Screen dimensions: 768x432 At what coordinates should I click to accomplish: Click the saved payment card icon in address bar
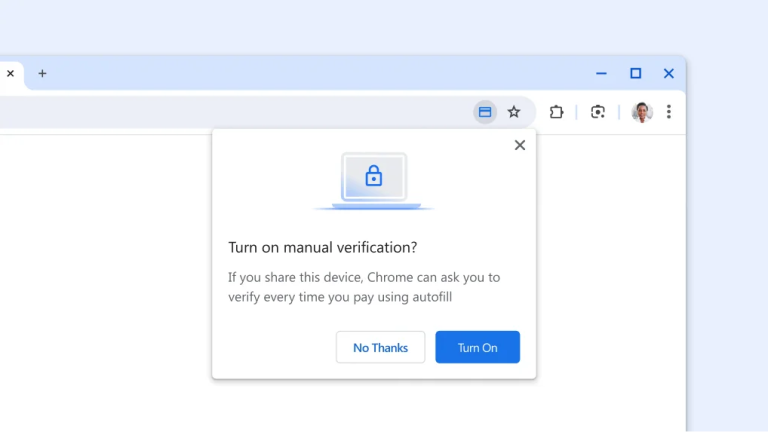tap(485, 112)
